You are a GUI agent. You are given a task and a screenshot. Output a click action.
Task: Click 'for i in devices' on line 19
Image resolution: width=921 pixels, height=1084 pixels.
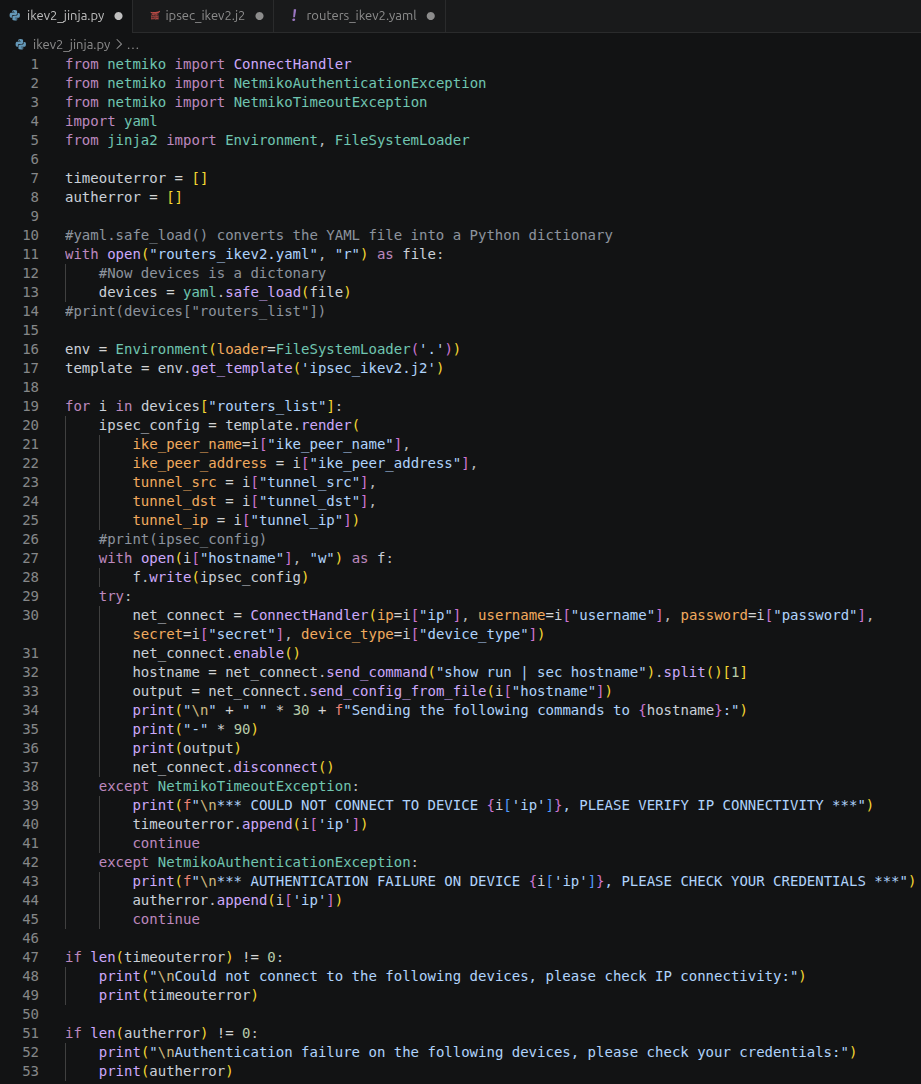click(132, 406)
